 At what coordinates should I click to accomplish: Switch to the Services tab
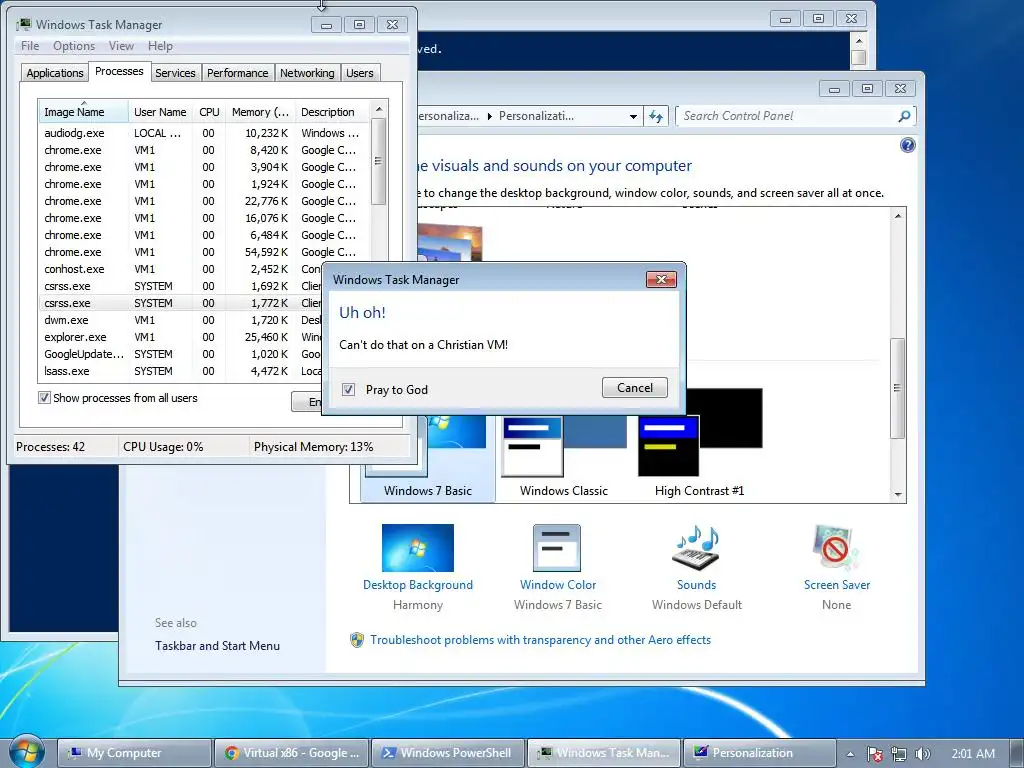pos(175,73)
